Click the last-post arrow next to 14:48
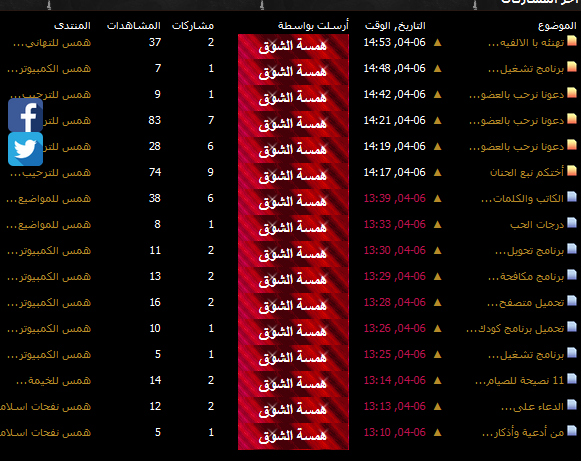This screenshot has height=461, width=581. tap(438, 68)
